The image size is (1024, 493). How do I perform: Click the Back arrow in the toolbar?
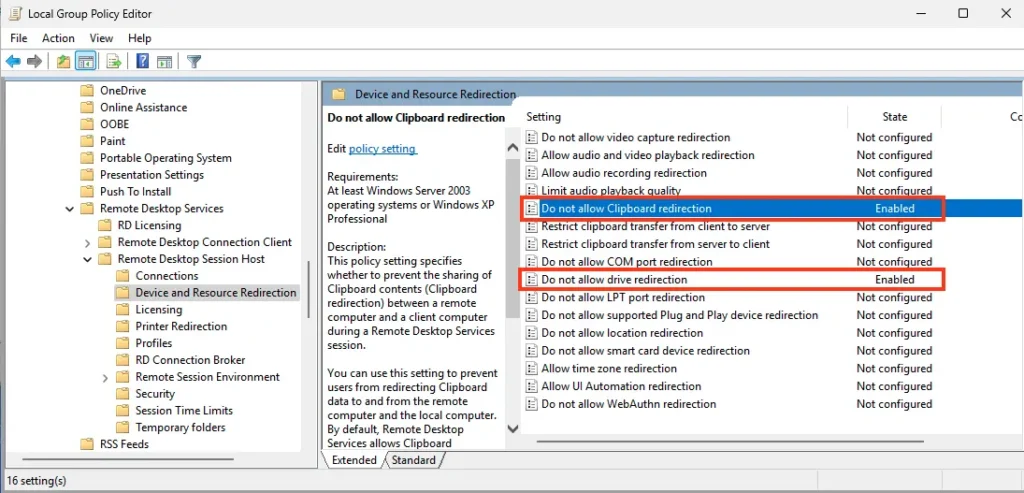point(13,61)
